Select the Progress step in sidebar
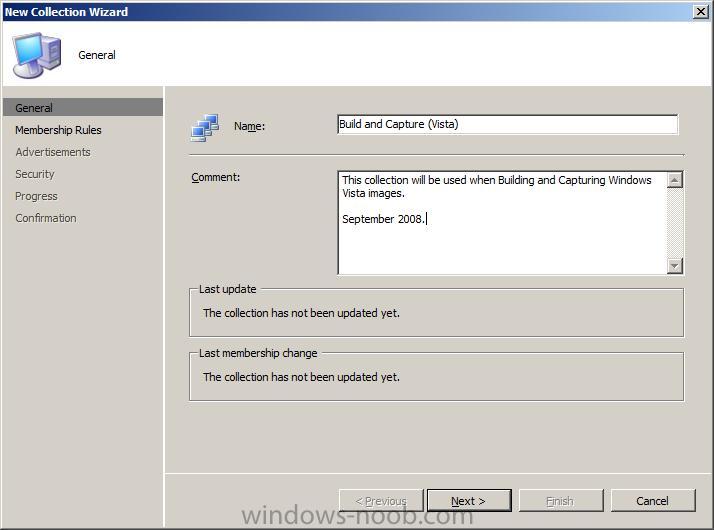This screenshot has height=530, width=714. [x=36, y=196]
